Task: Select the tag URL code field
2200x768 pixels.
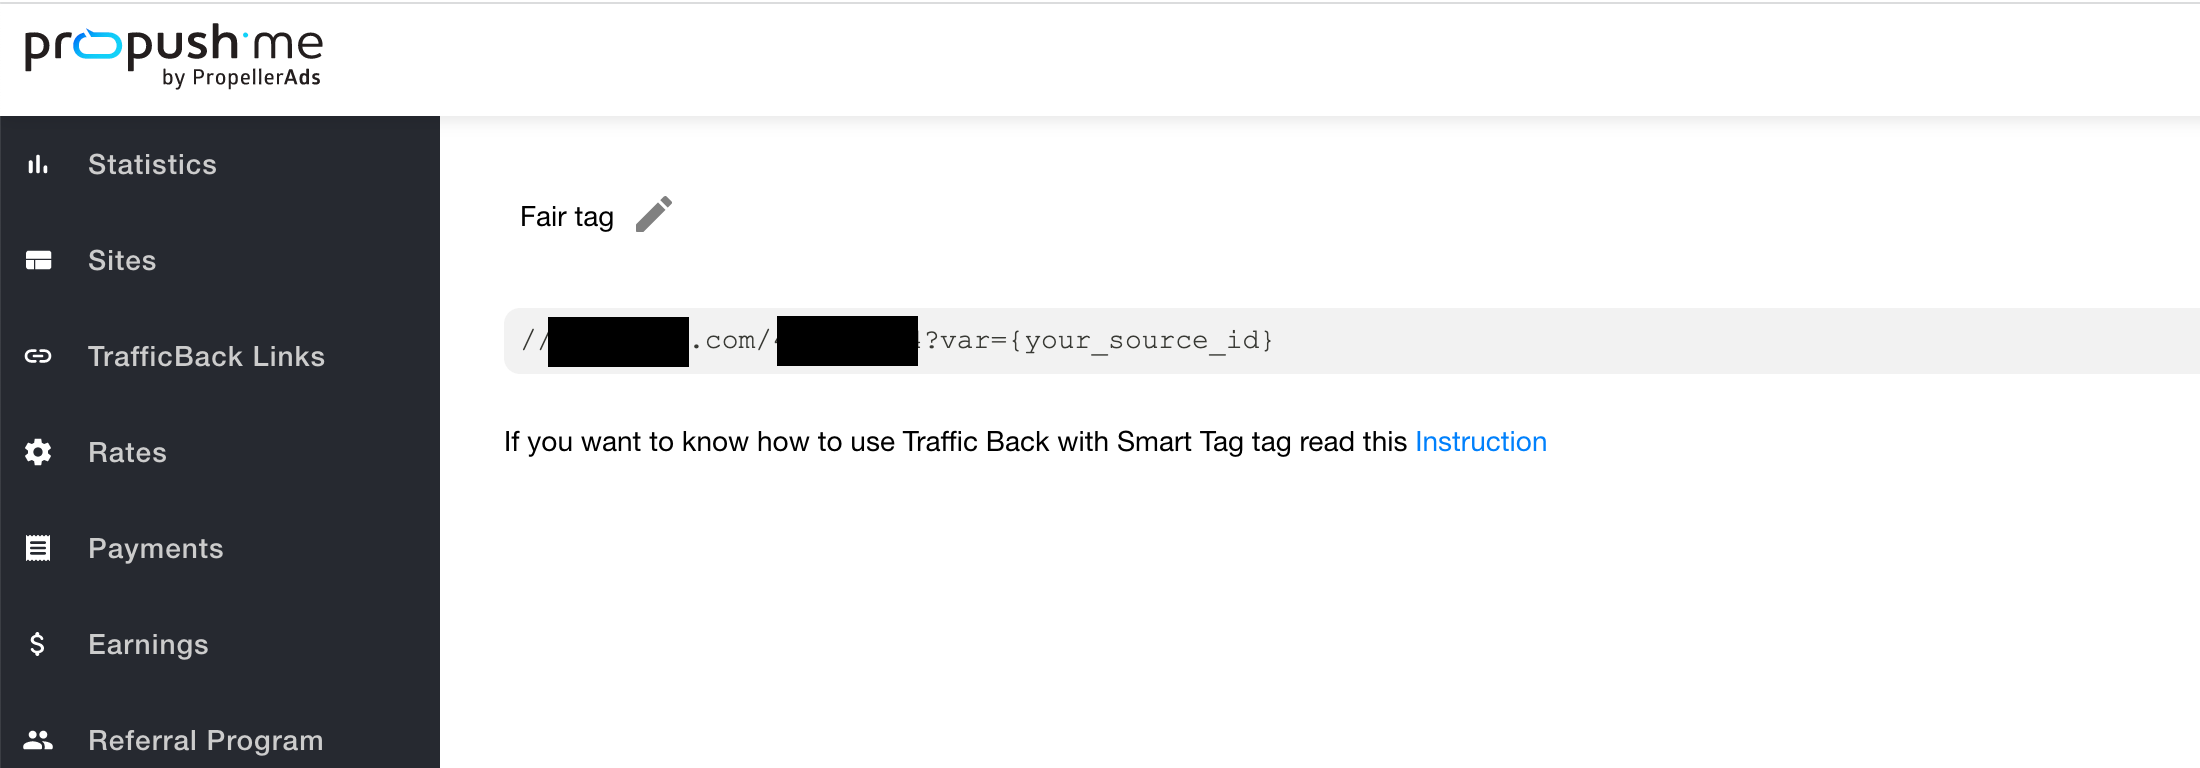Action: [1352, 341]
